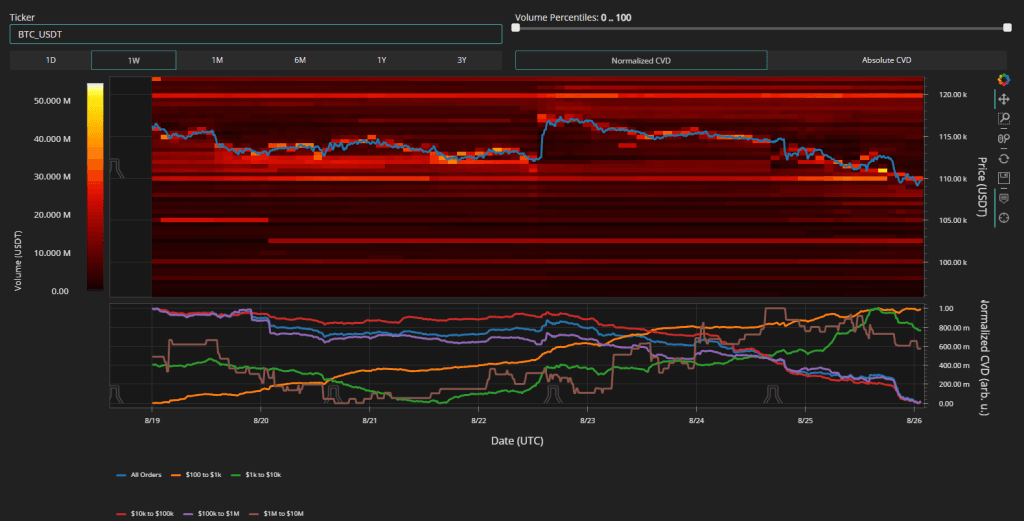Toggle $1M to $10M legend entry
The width and height of the screenshot is (1024, 521).
click(276, 514)
